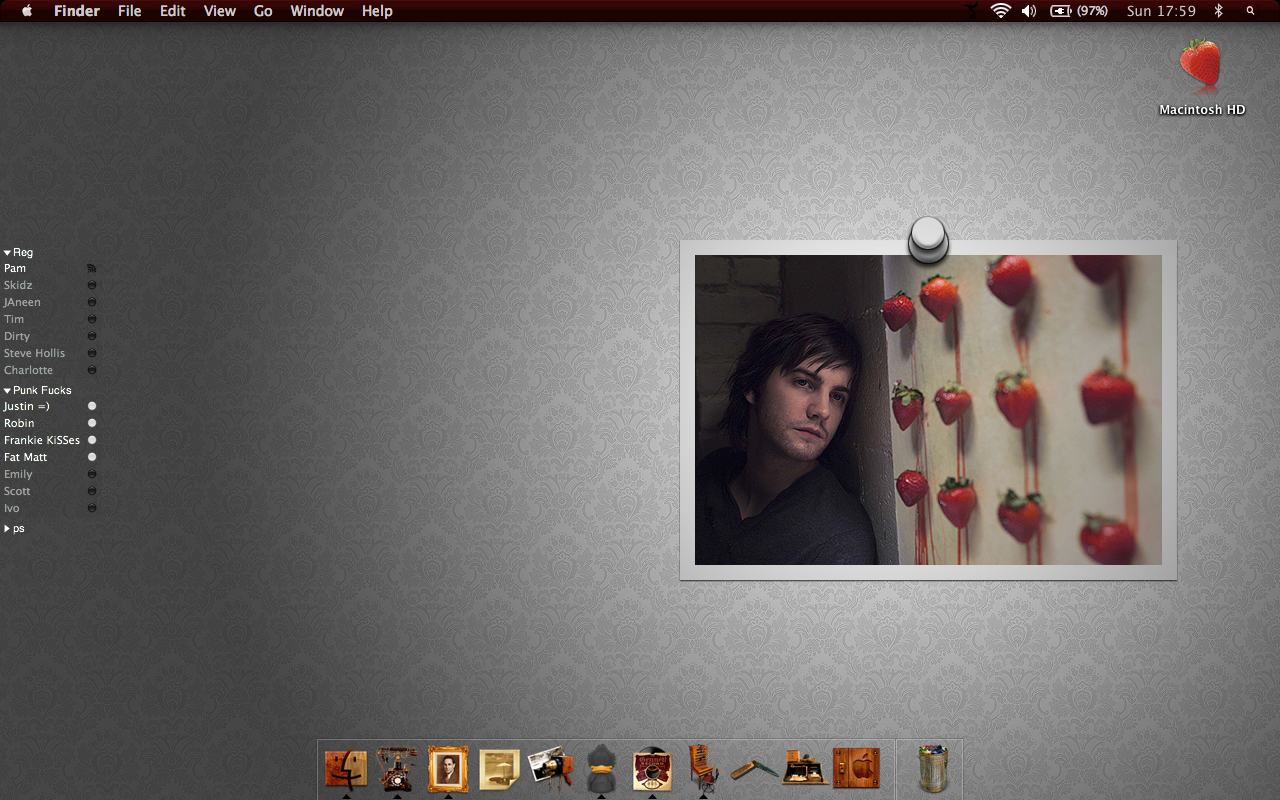Select contact Emily
The image size is (1280, 800).
tap(18, 474)
